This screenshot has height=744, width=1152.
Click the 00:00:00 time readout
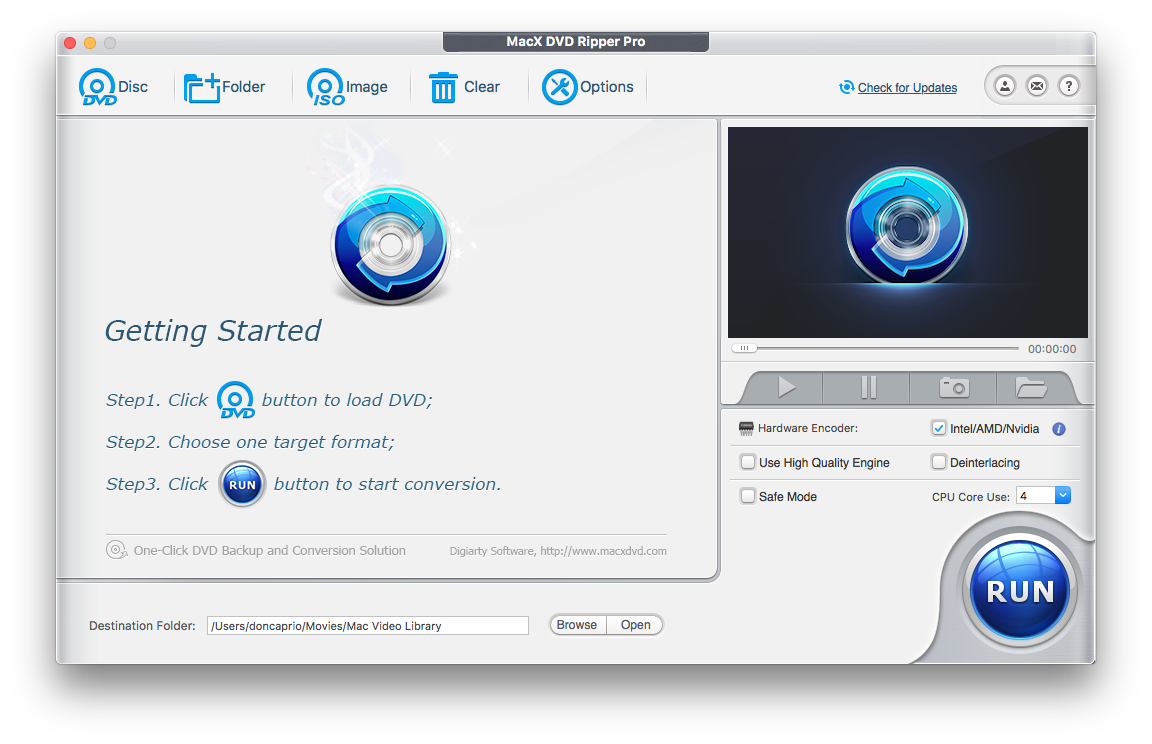click(x=1052, y=349)
